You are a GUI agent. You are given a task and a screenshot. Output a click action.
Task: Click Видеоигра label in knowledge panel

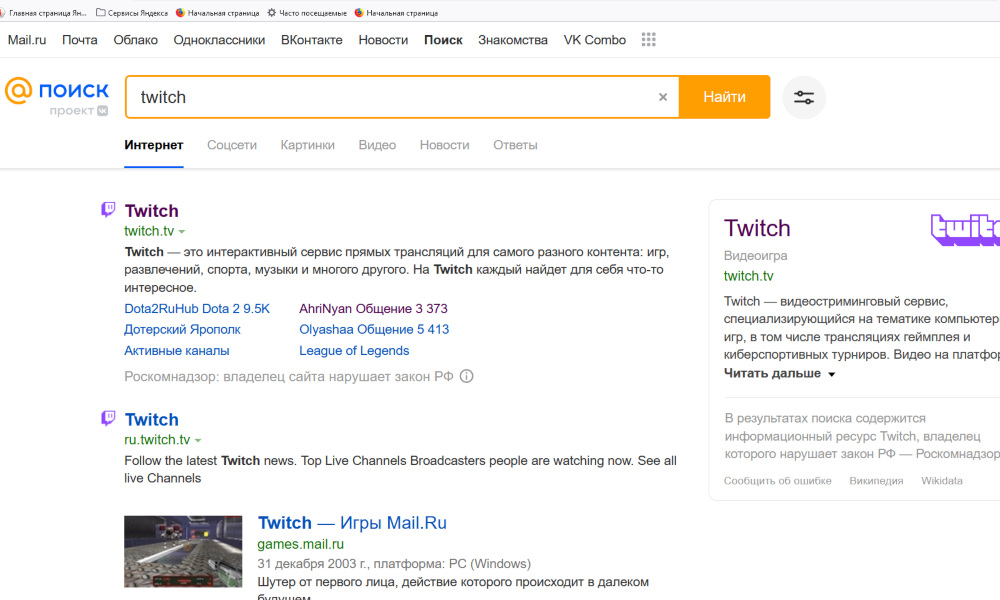click(x=755, y=256)
